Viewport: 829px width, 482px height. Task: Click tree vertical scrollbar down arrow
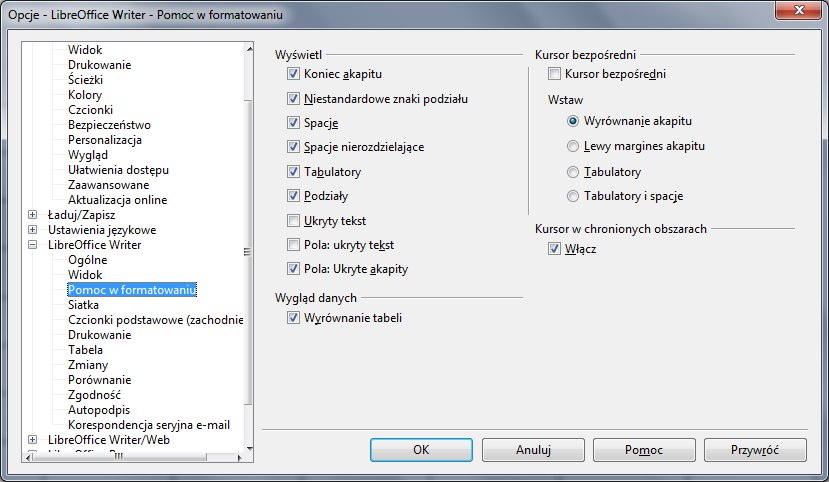tap(249, 448)
